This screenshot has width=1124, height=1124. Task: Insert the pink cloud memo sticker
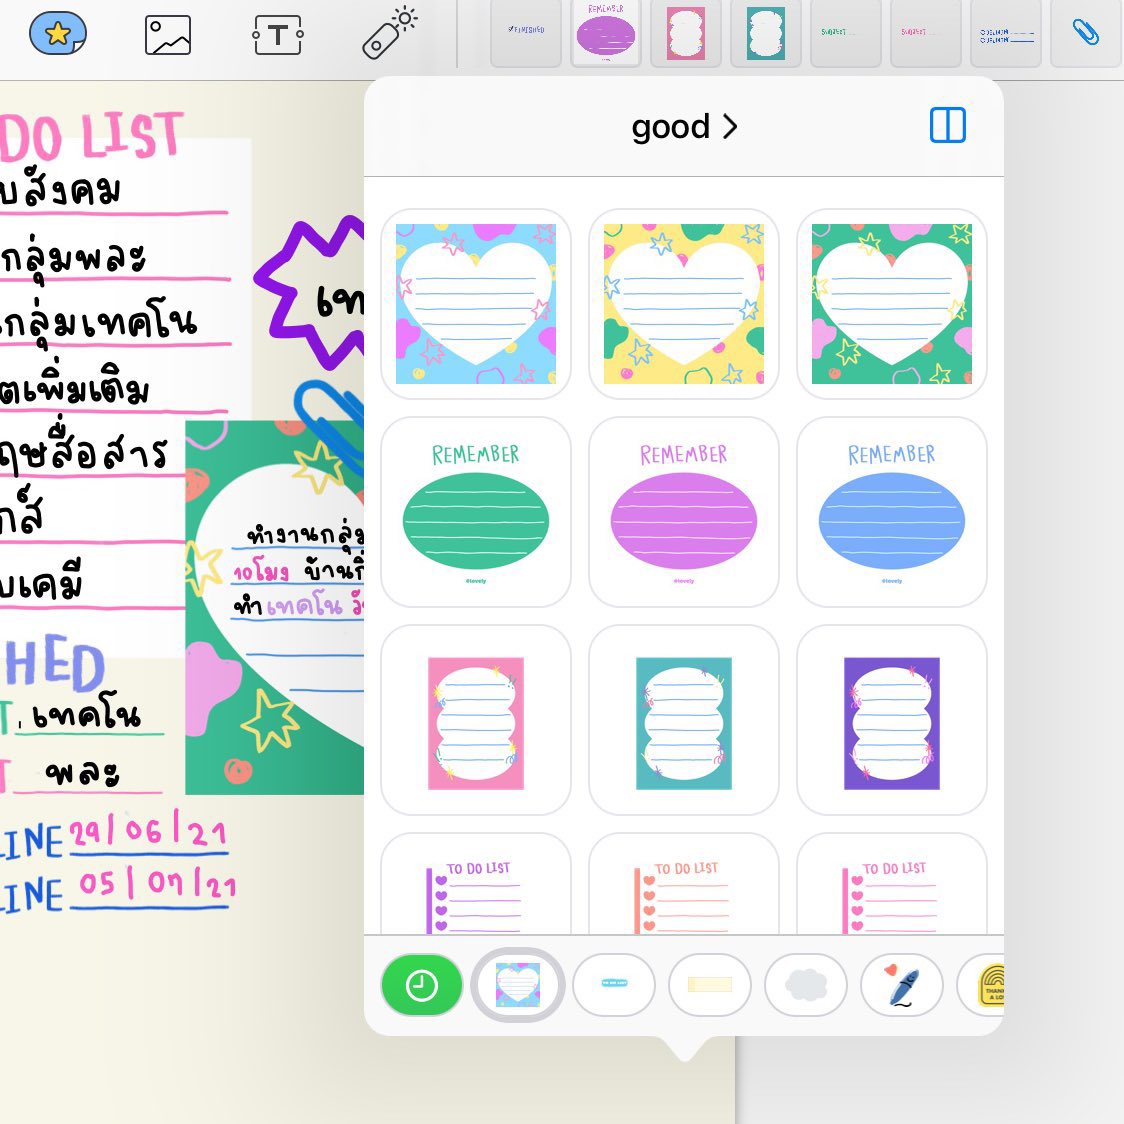[476, 720]
